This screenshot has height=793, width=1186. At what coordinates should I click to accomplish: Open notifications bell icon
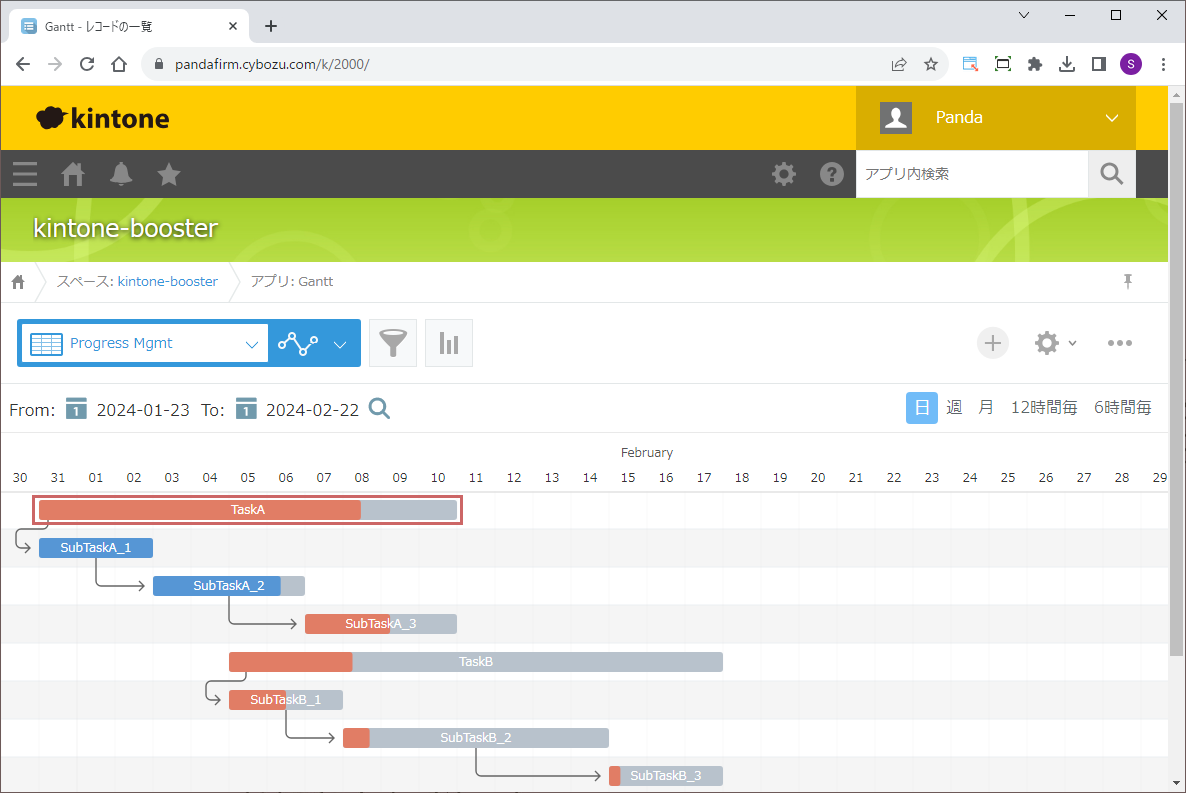point(121,174)
